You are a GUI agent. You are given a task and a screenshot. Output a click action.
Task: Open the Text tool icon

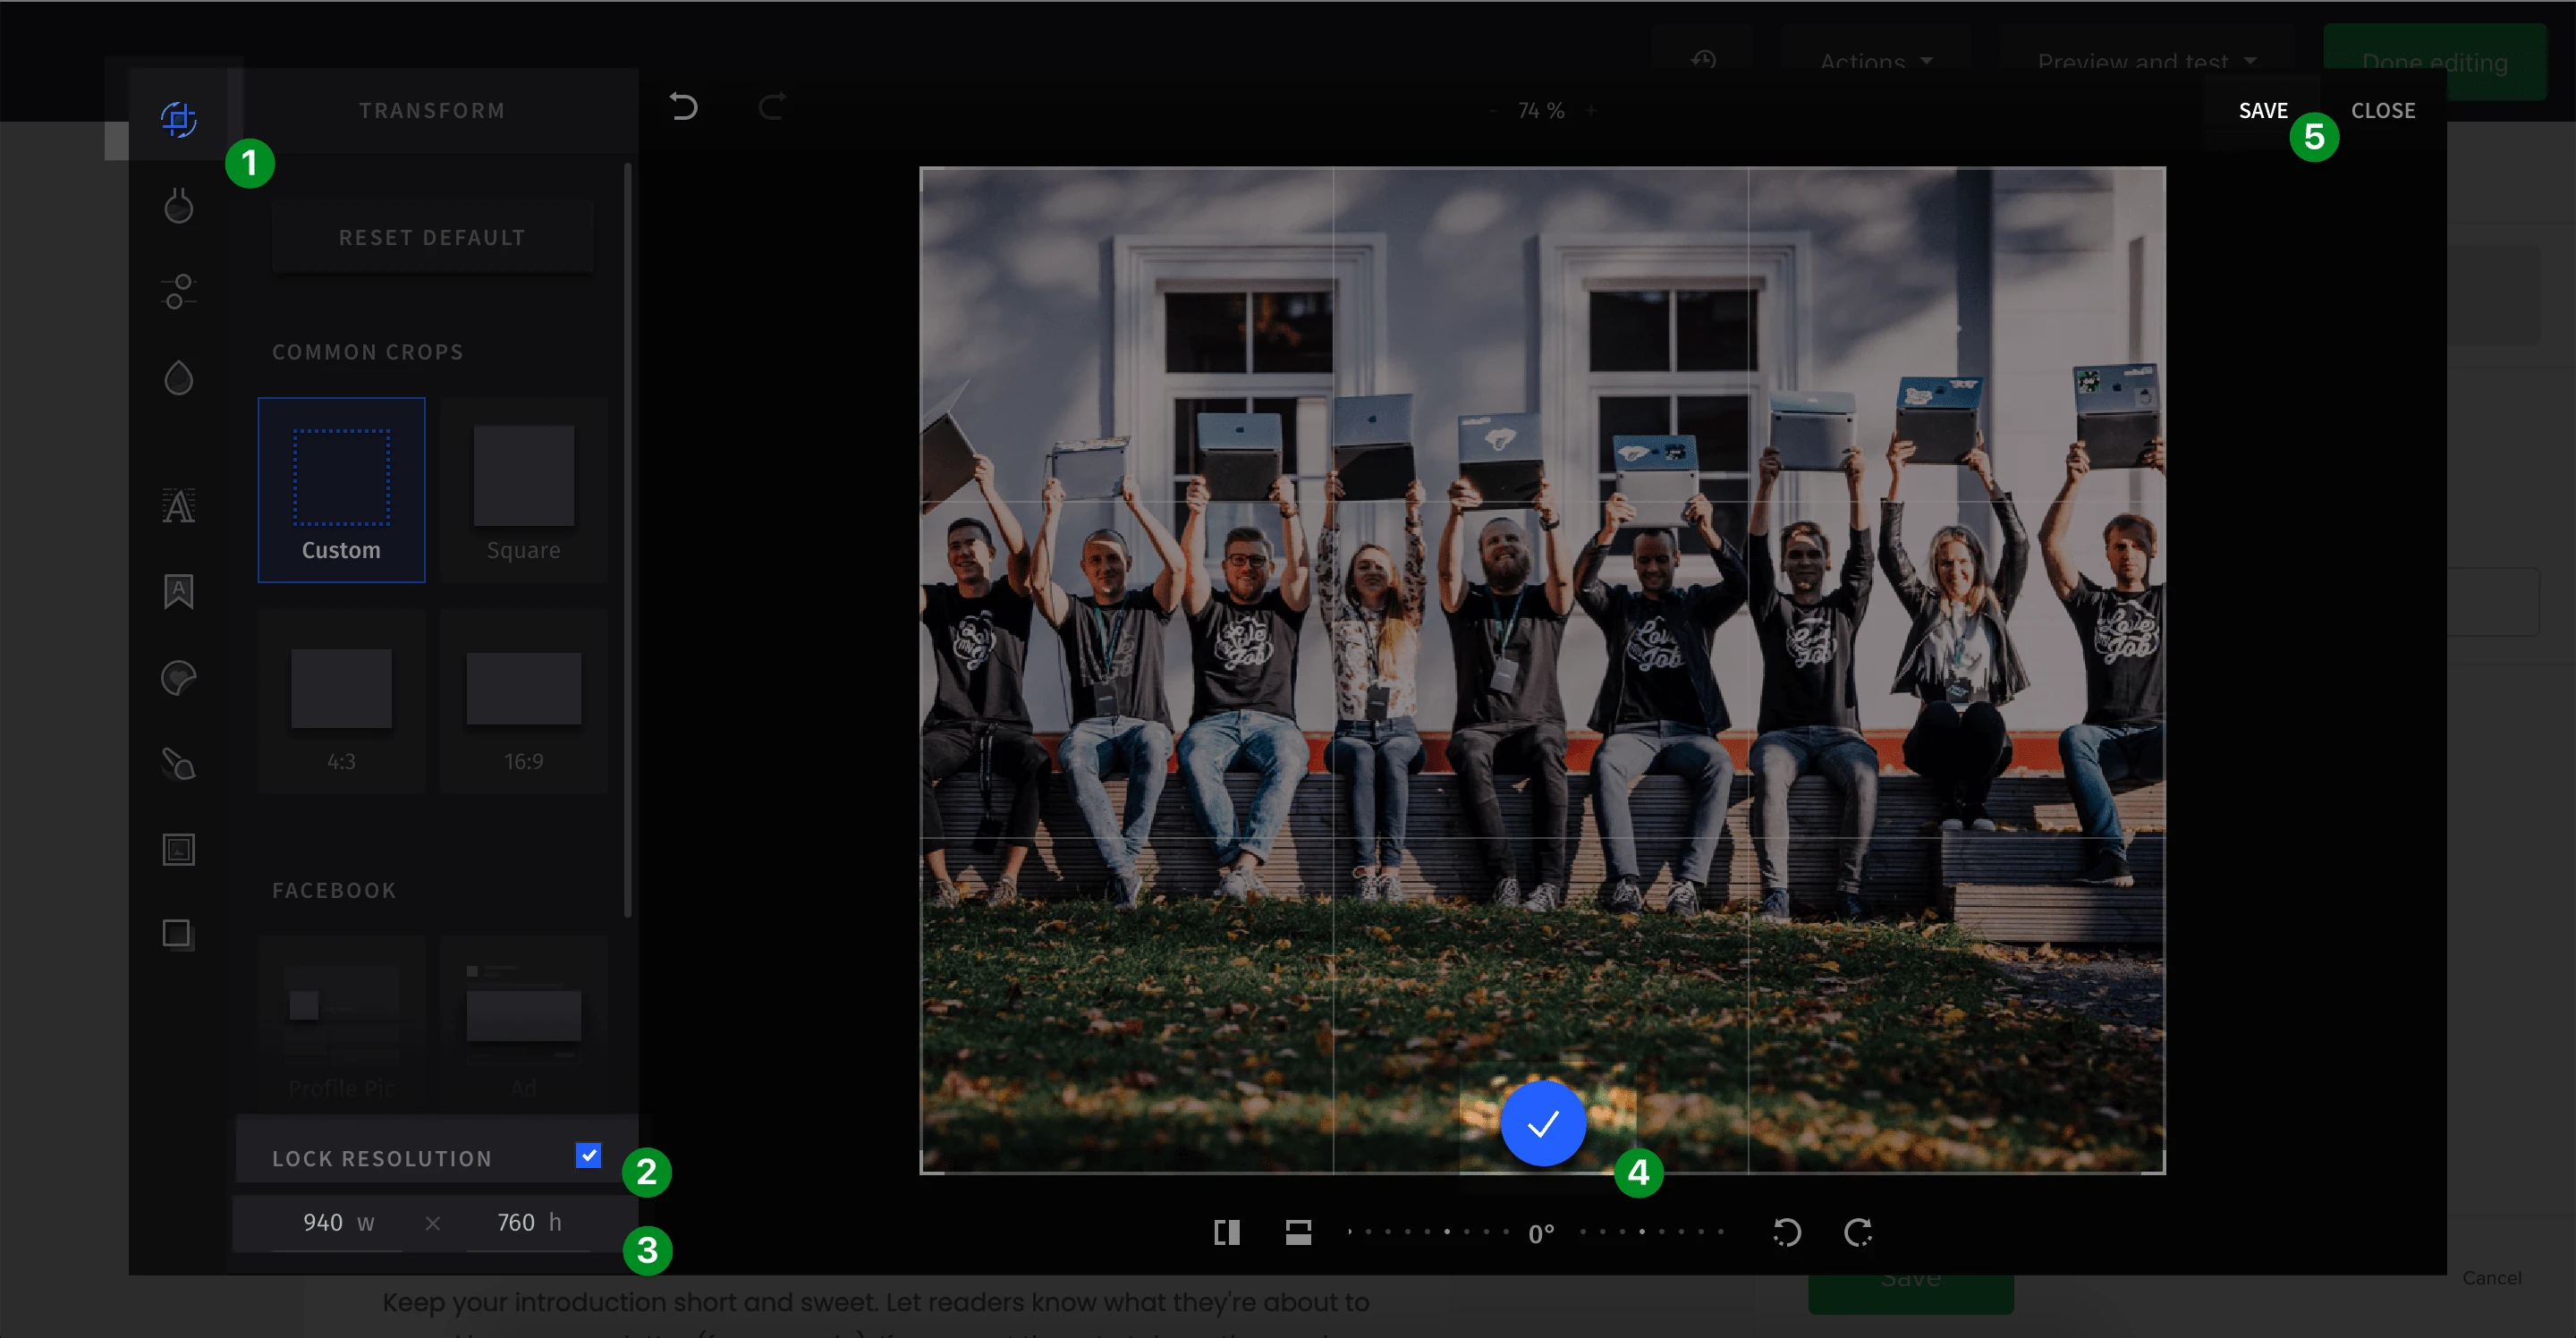click(x=178, y=506)
